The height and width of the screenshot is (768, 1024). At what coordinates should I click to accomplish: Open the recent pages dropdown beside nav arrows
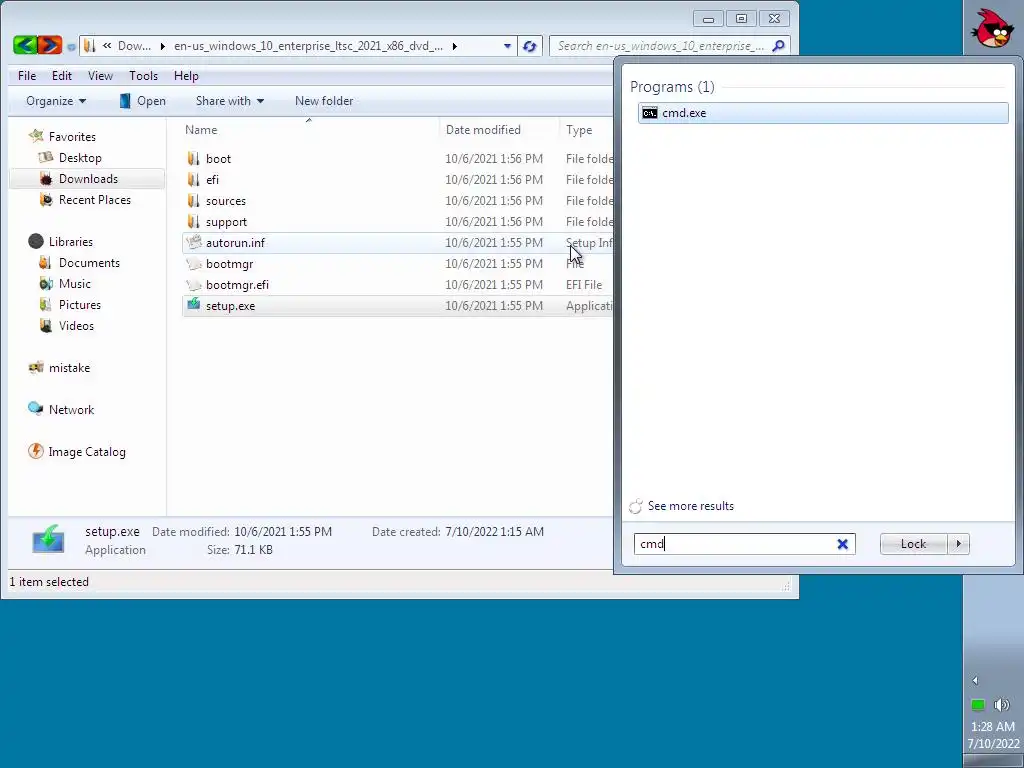click(x=71, y=46)
